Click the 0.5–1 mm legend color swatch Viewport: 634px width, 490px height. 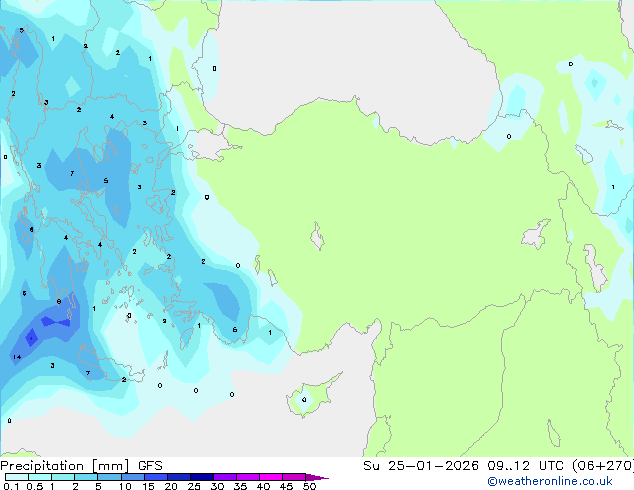[40, 477]
